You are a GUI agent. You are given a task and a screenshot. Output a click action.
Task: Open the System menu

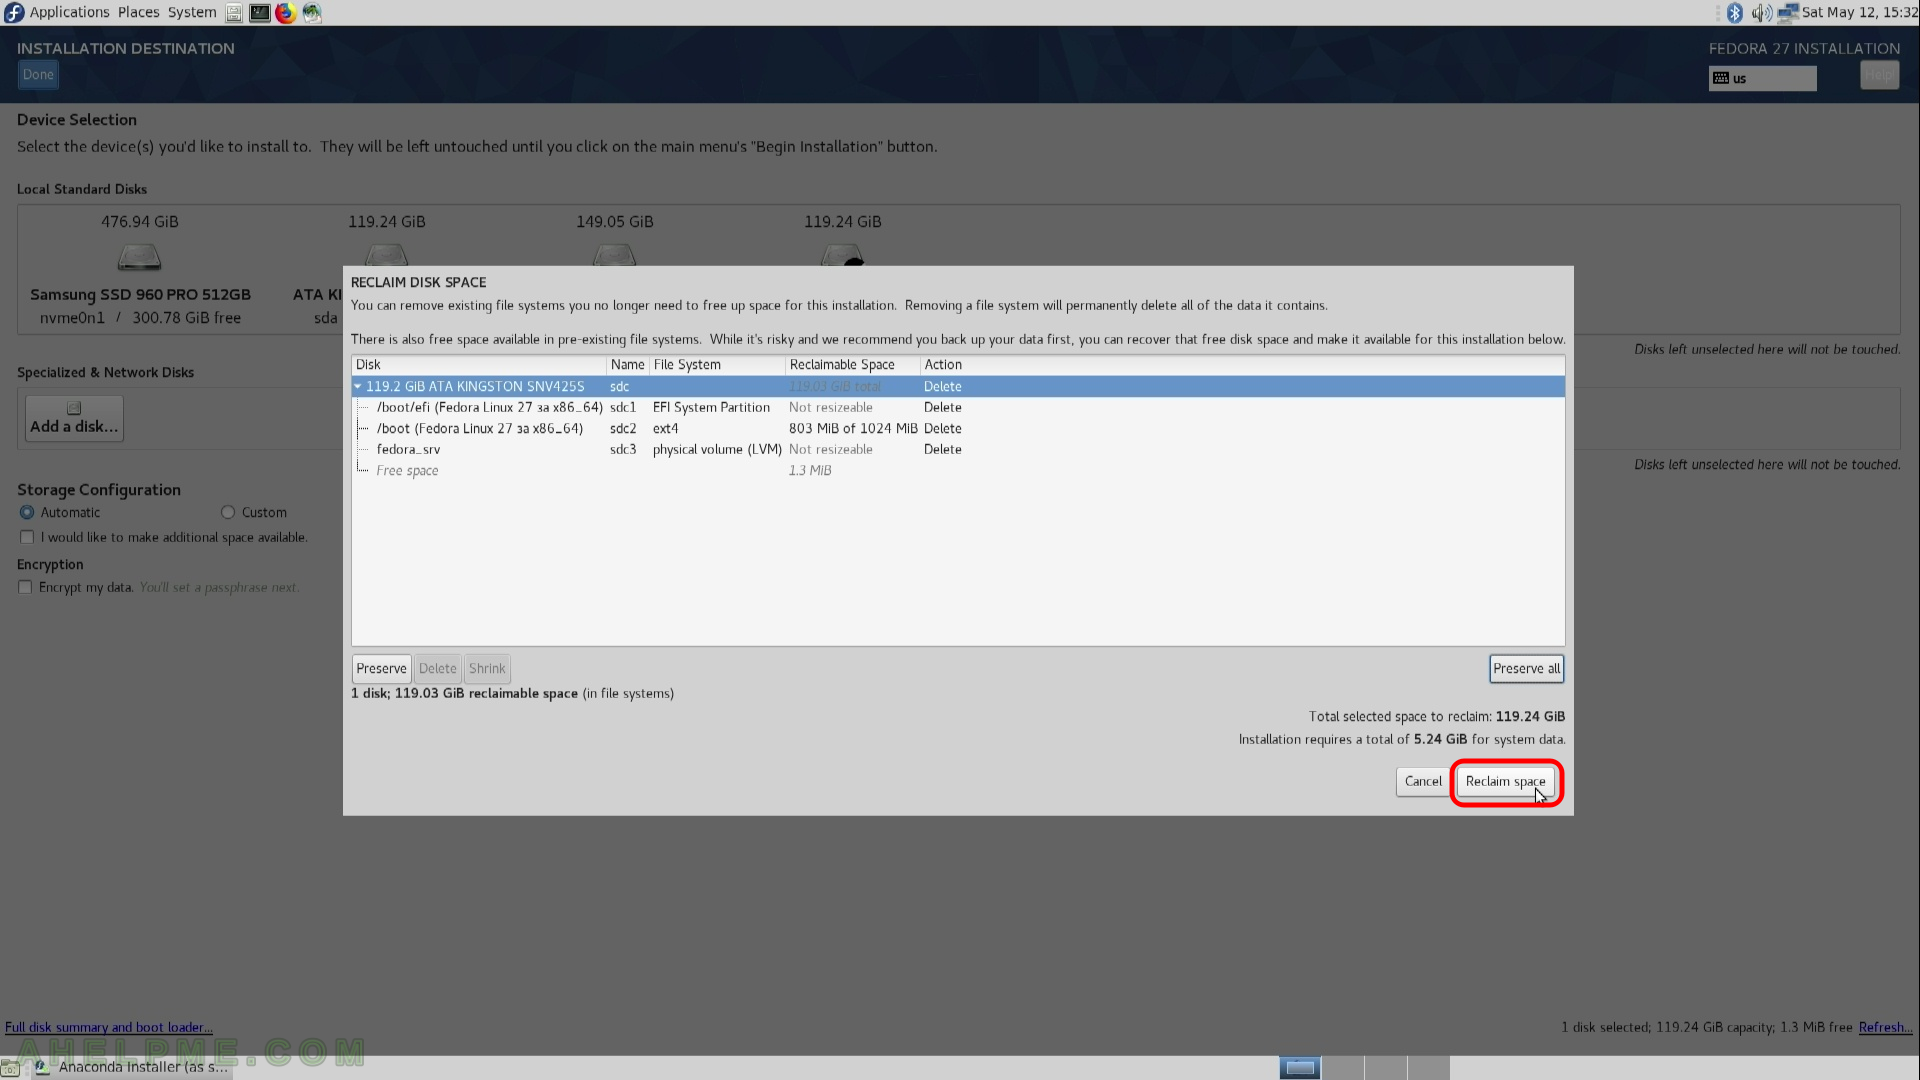point(192,12)
